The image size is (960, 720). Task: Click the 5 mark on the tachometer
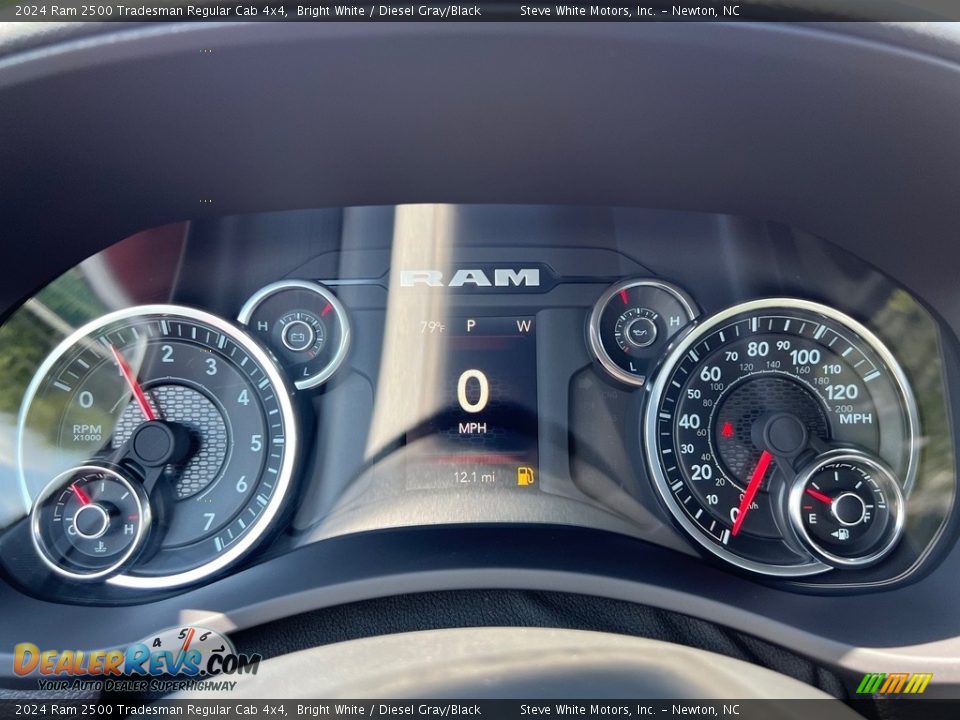tap(256, 443)
